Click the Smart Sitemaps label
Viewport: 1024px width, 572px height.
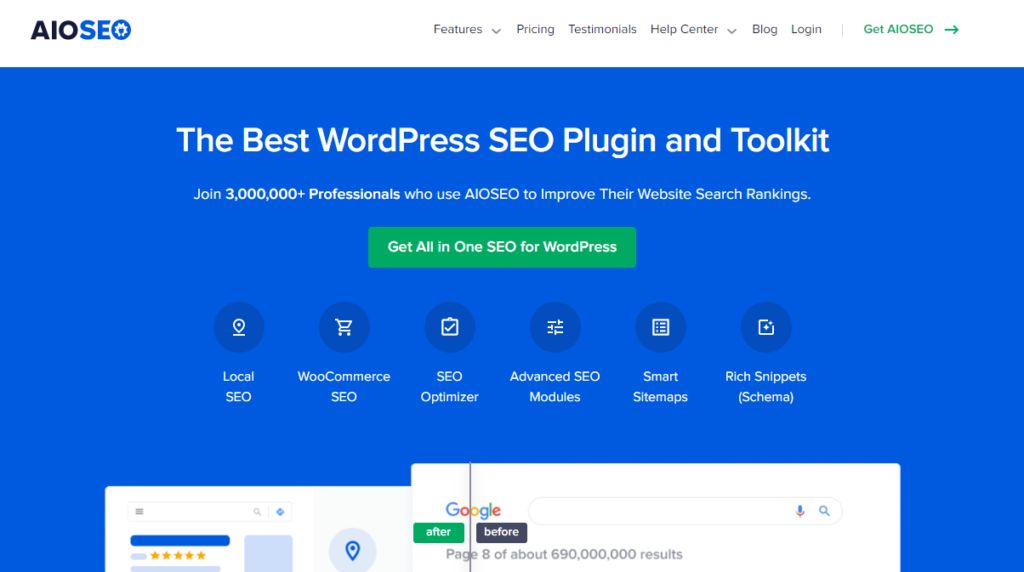click(x=660, y=387)
